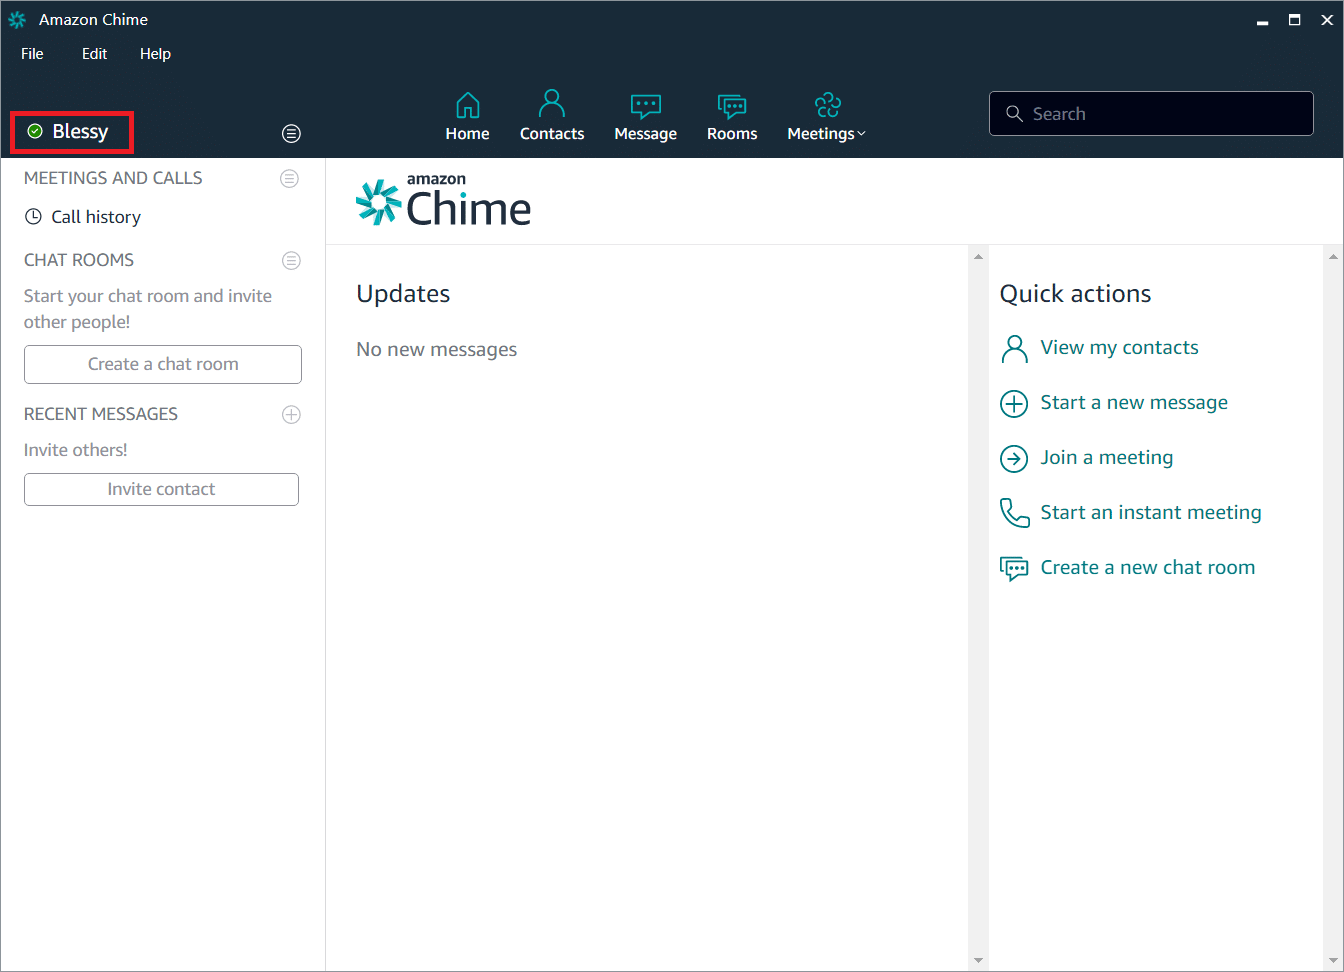Click the "No new messages" text
The height and width of the screenshot is (972, 1344).
pyautogui.click(x=437, y=350)
